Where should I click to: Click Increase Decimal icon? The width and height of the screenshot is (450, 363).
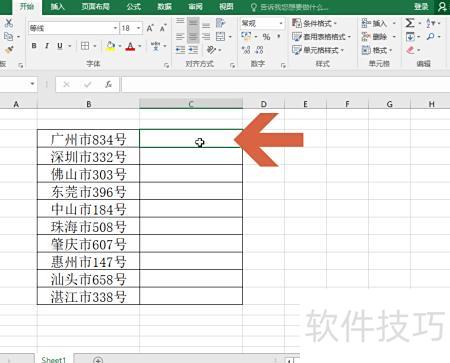[x=246, y=50]
